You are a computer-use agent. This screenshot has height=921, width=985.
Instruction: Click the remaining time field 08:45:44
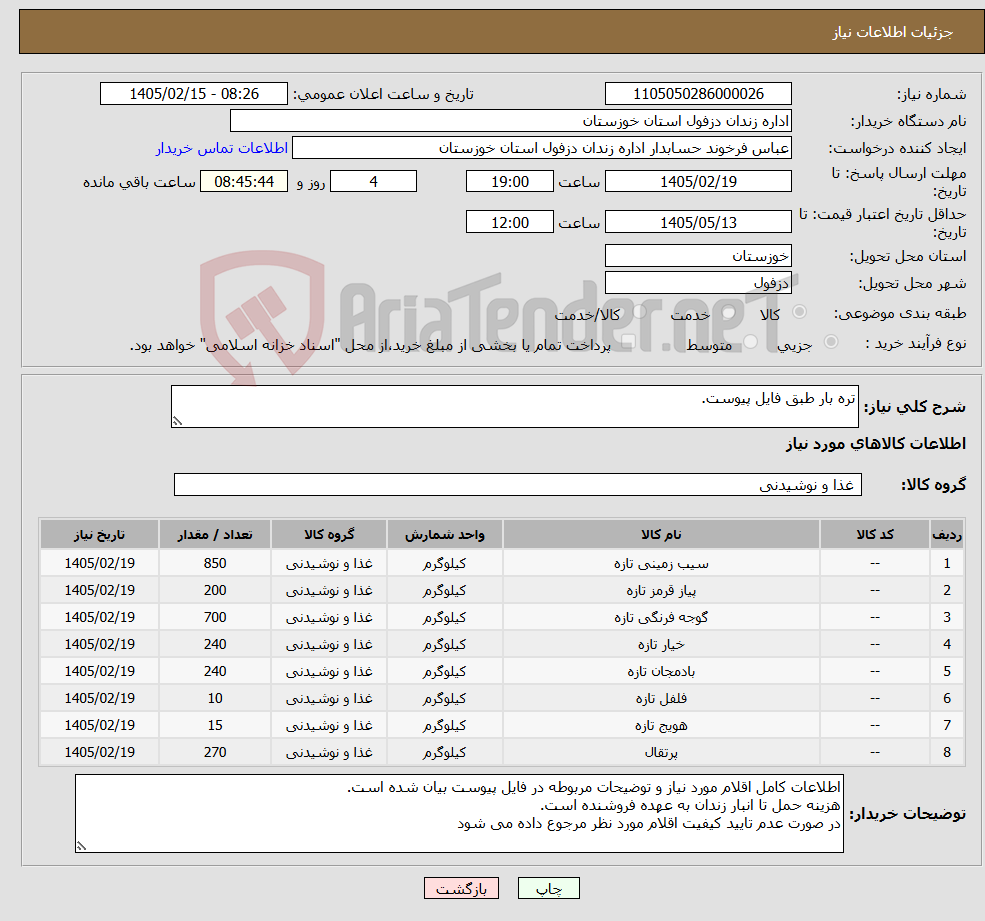(x=244, y=182)
